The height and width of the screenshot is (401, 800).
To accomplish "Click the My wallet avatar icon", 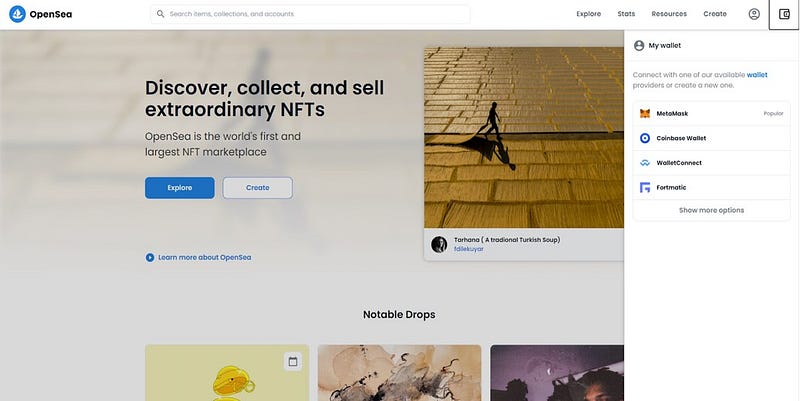I will point(639,45).
